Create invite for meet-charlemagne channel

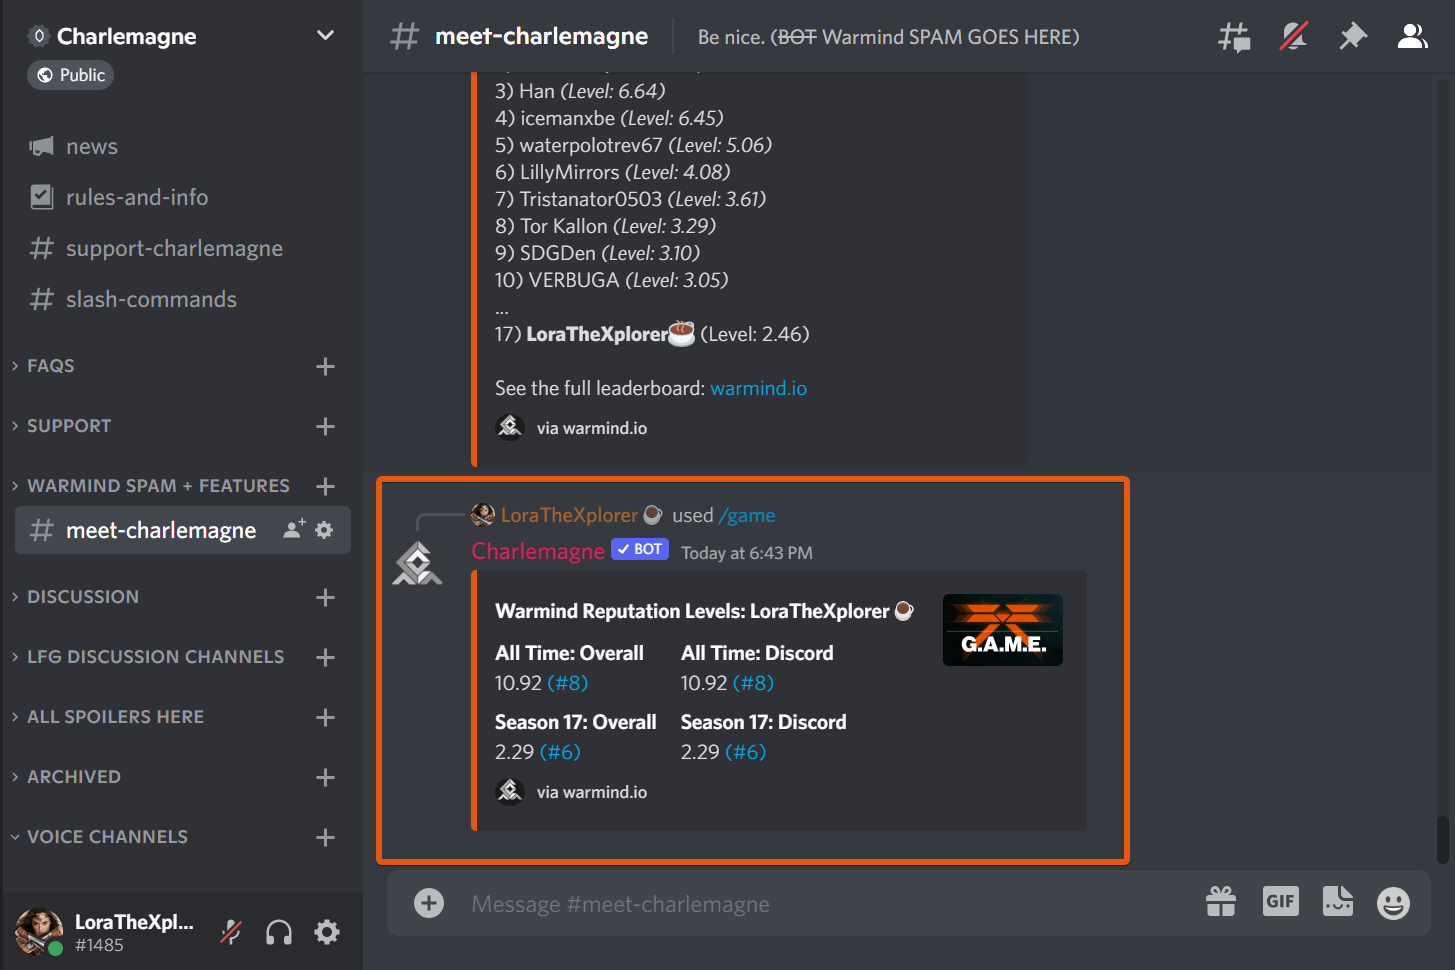(293, 530)
